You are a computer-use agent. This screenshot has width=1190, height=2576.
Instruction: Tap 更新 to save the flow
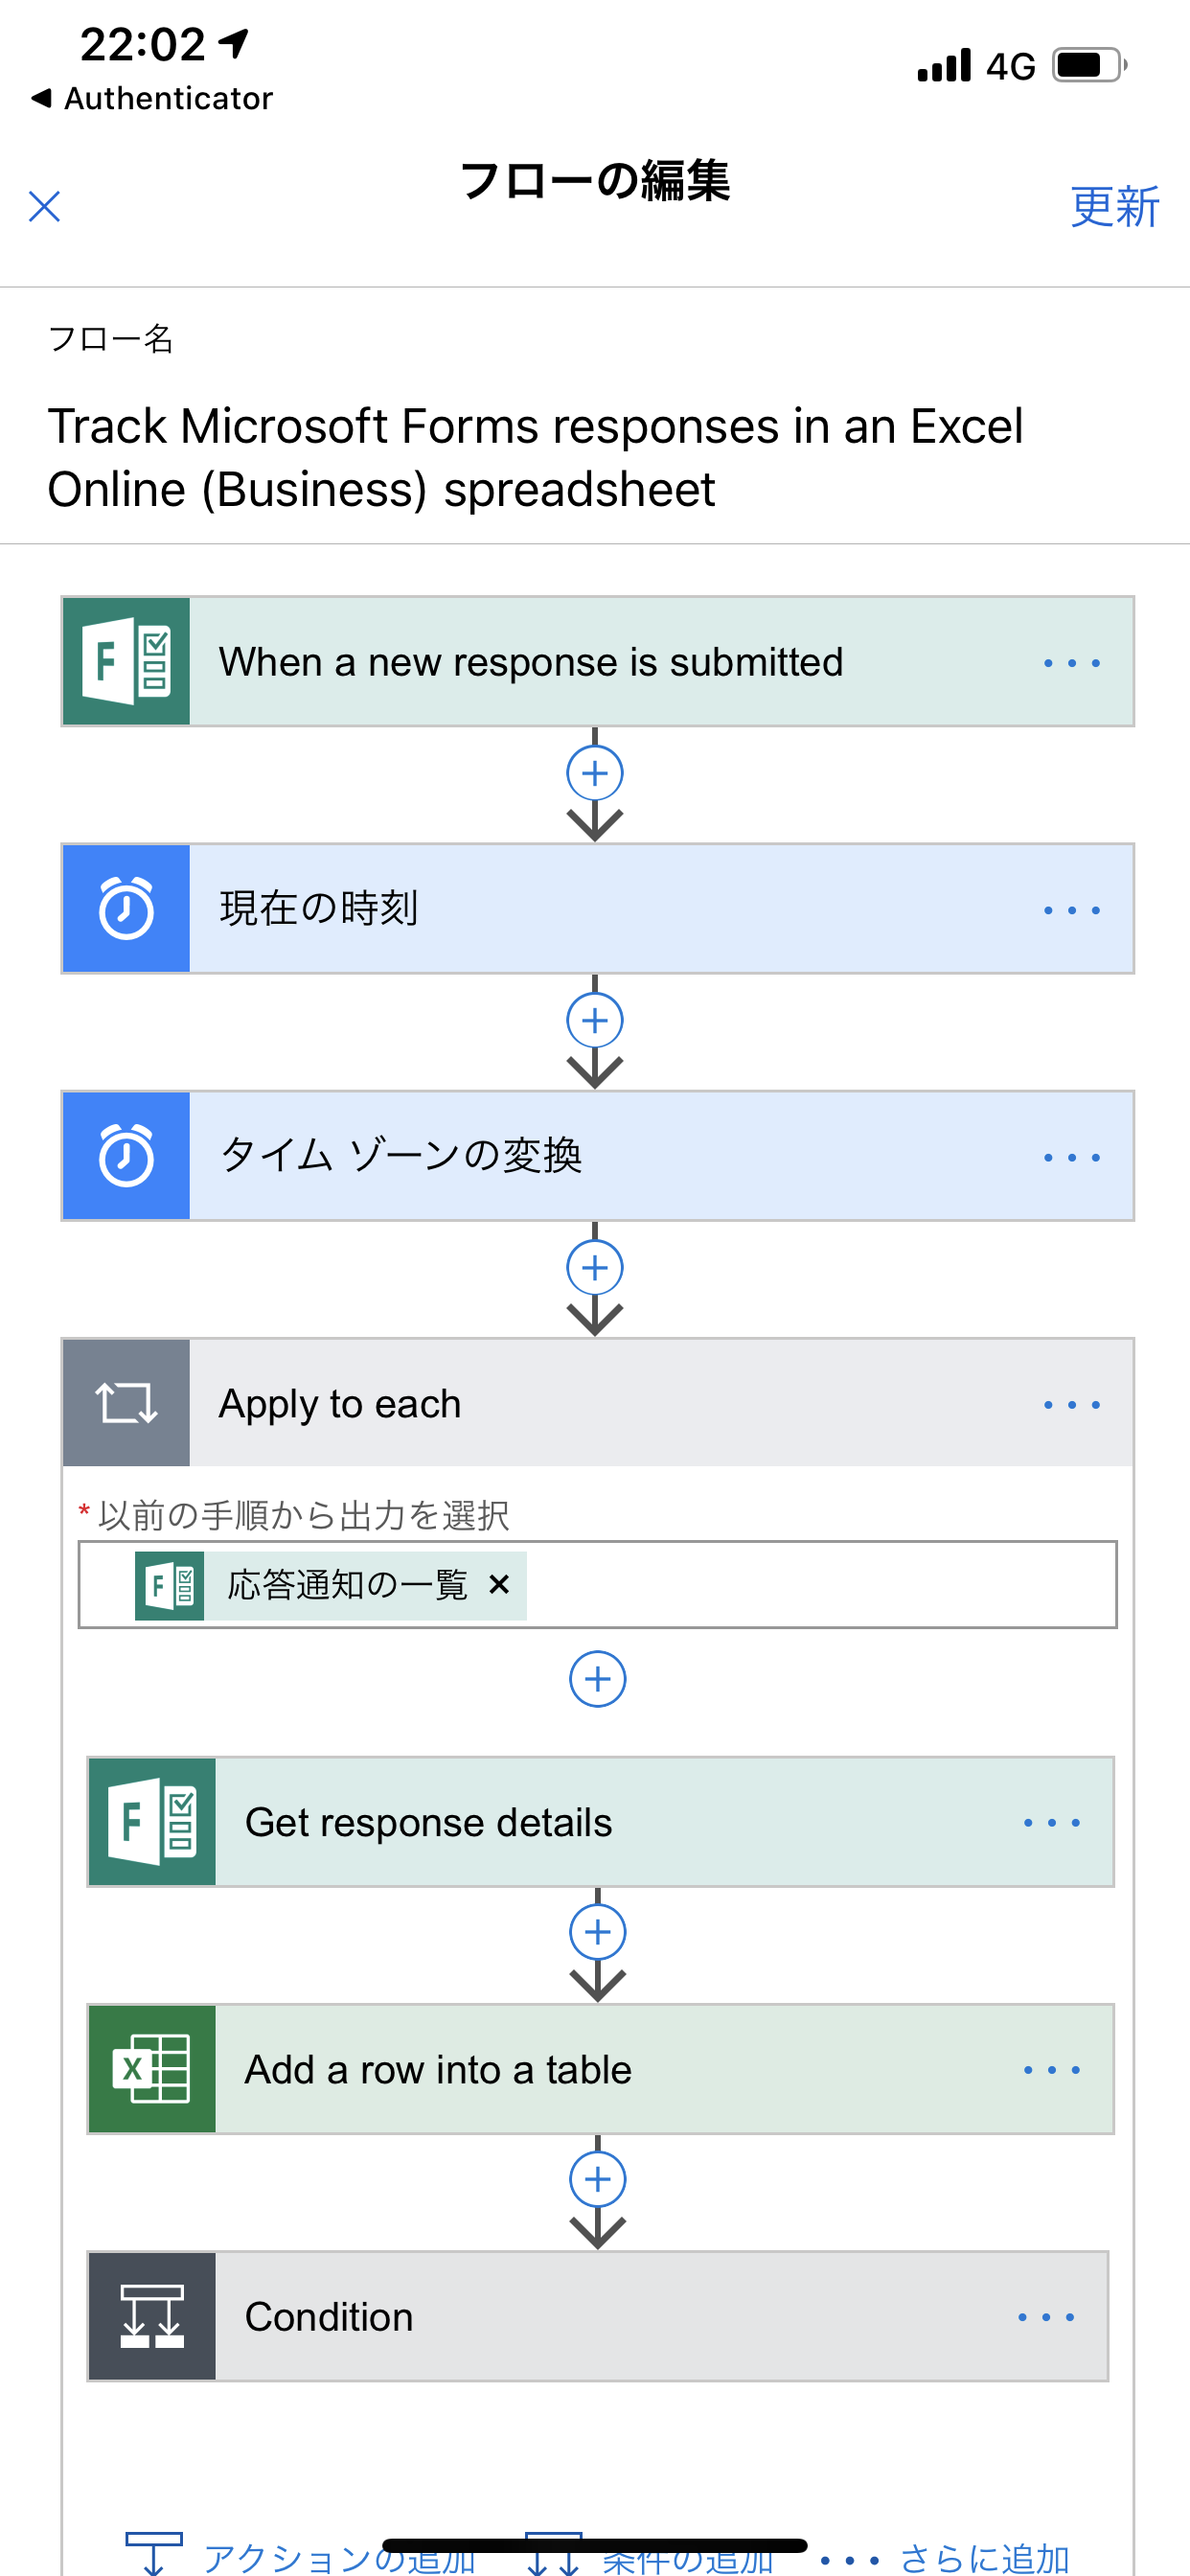[x=1114, y=207]
